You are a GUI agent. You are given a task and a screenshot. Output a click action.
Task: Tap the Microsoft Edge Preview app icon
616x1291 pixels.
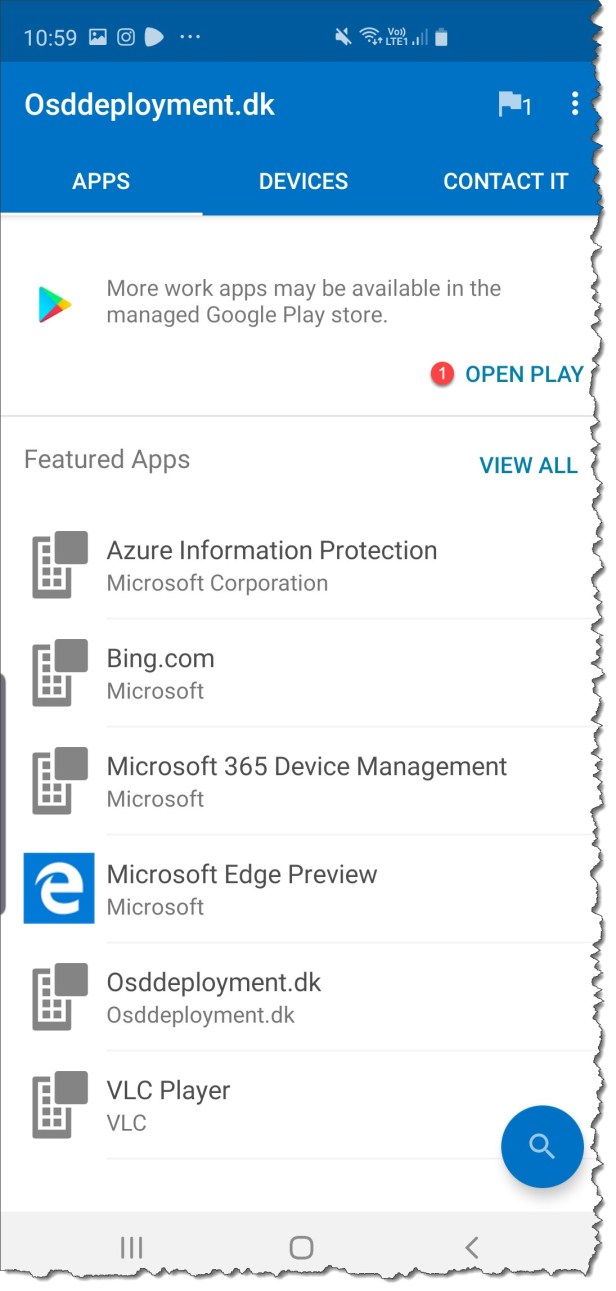(59, 888)
